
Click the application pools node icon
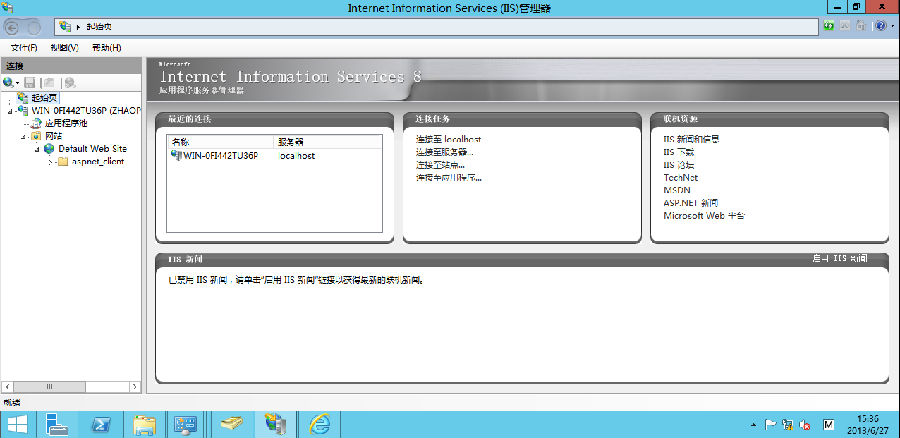tap(36, 123)
